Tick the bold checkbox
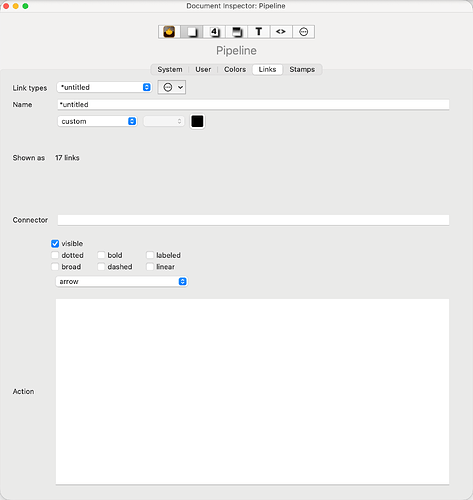The image size is (473, 500). (x=101, y=255)
